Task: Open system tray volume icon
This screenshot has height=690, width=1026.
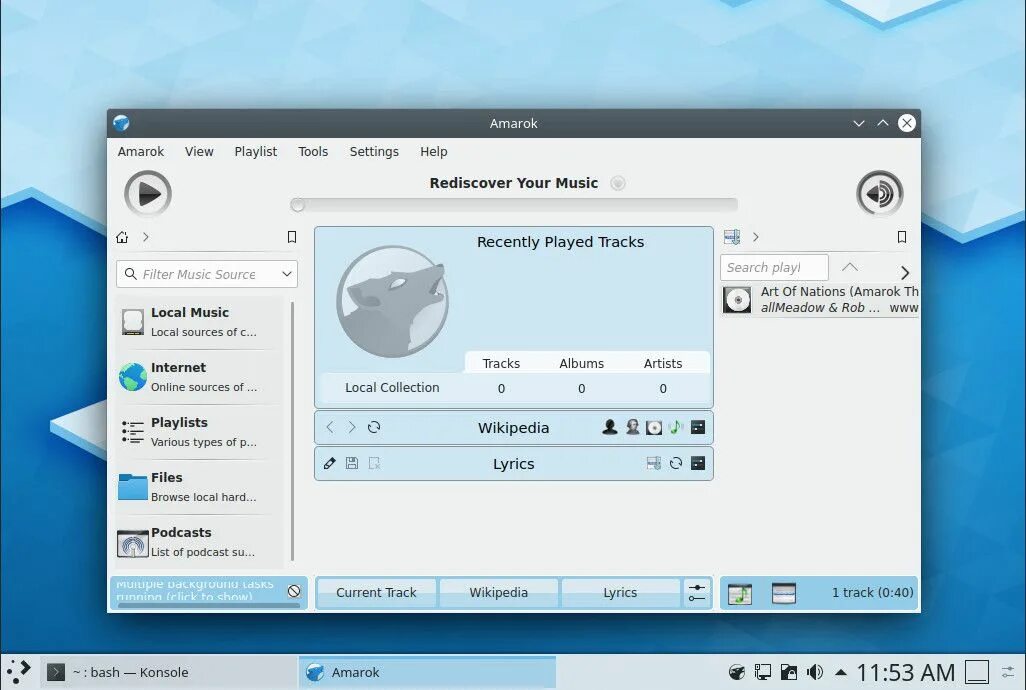Action: 815,672
